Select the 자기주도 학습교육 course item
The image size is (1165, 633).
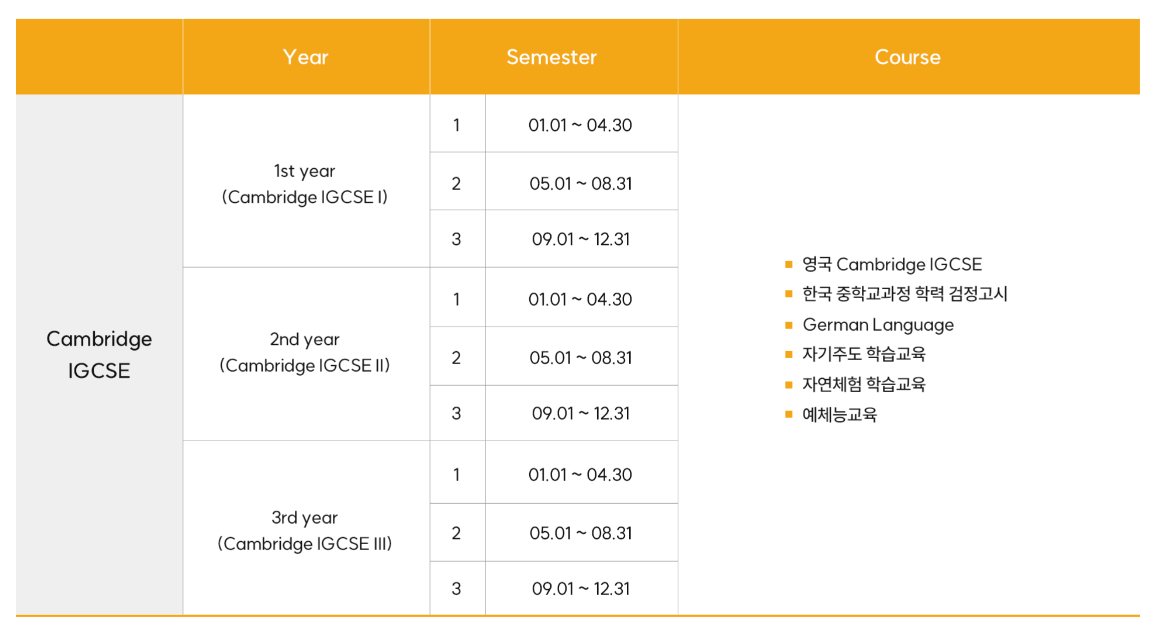[x=864, y=354]
